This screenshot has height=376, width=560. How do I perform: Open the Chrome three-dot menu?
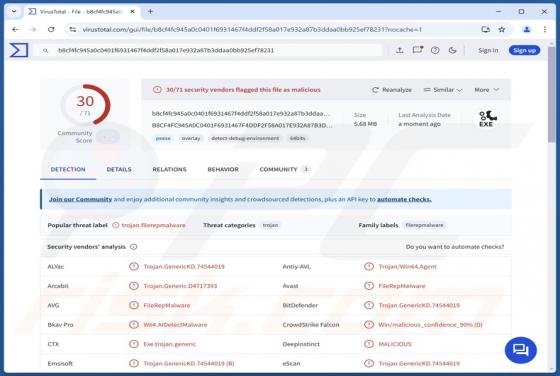click(x=545, y=30)
